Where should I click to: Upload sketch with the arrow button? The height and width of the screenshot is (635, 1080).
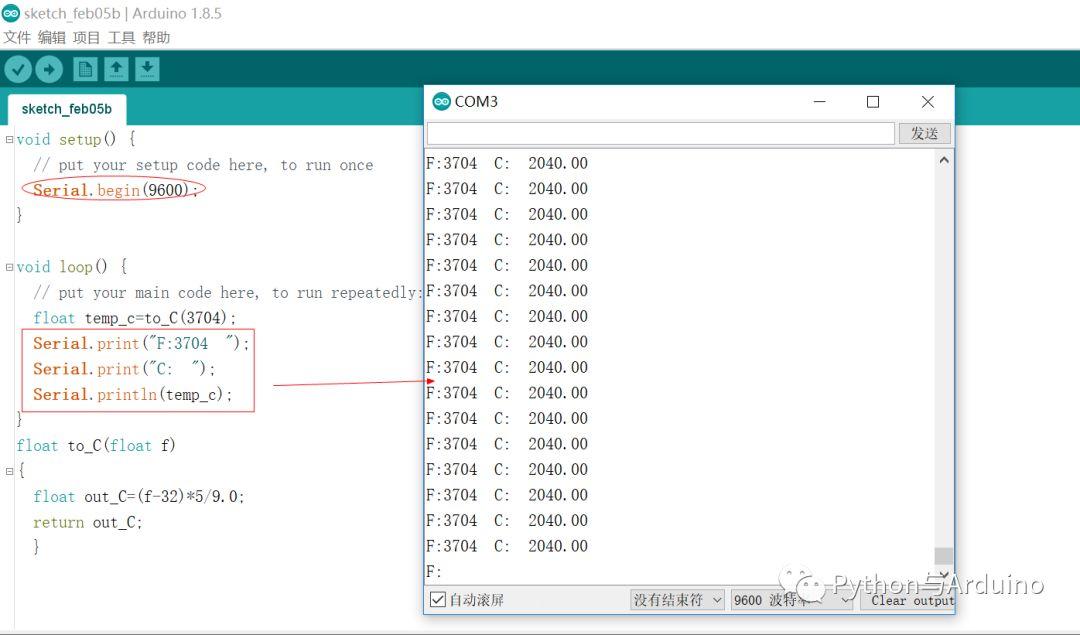pyautogui.click(x=49, y=69)
